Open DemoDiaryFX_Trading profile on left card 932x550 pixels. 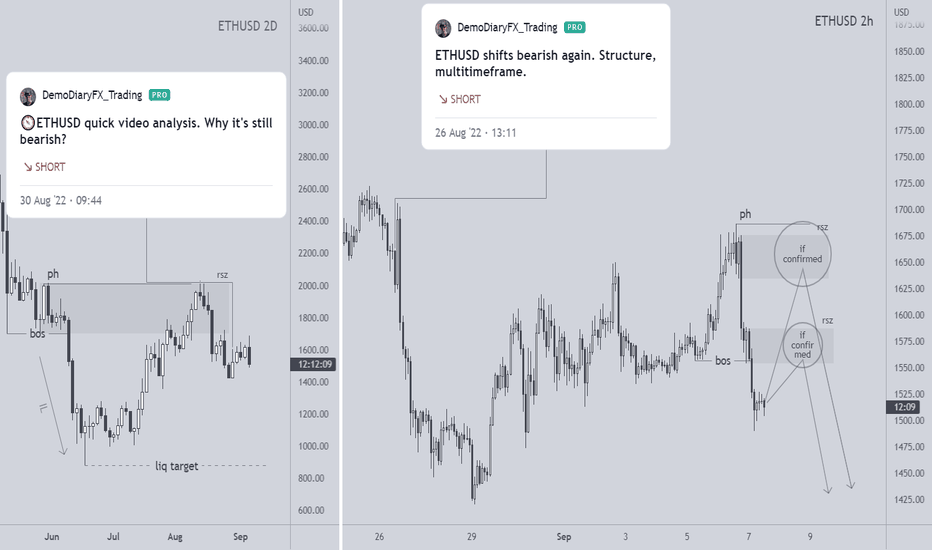coord(92,95)
